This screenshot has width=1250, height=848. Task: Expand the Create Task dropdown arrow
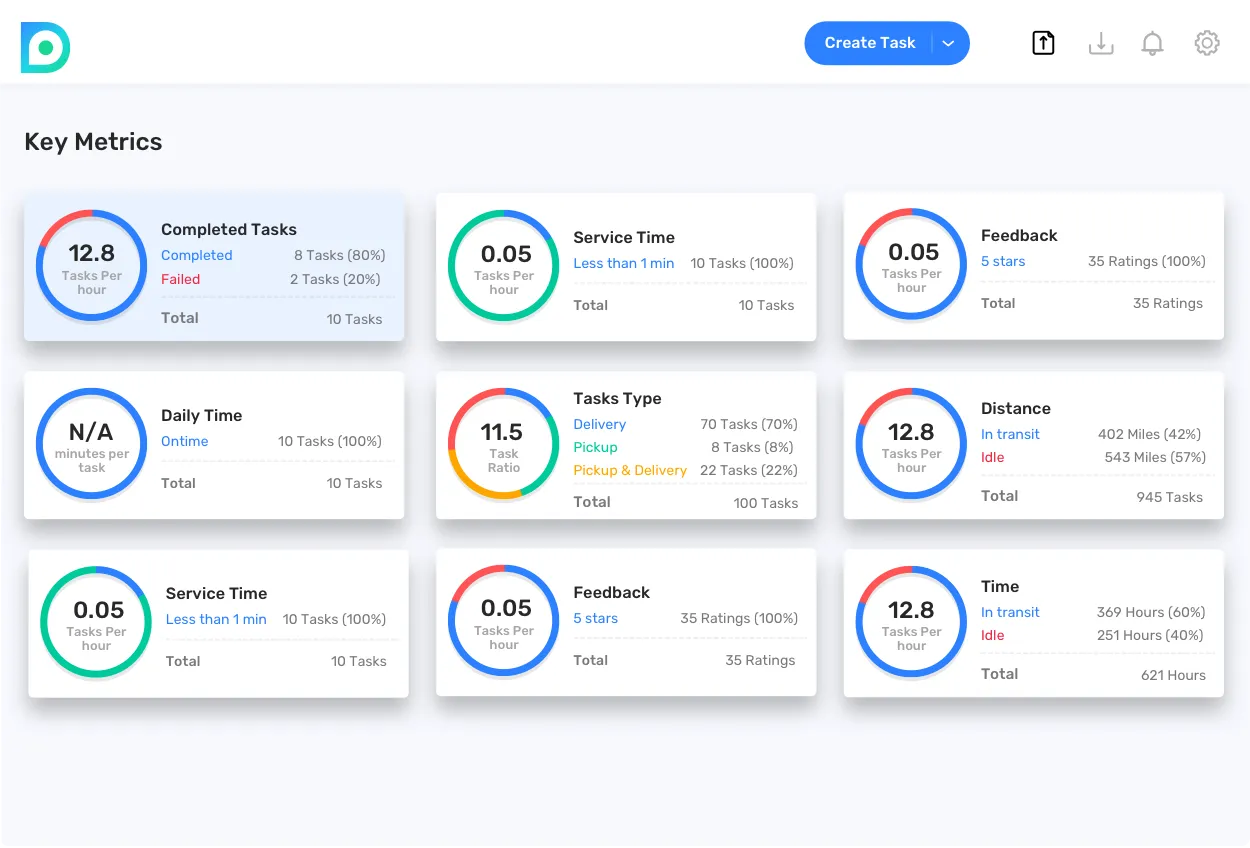tap(949, 43)
